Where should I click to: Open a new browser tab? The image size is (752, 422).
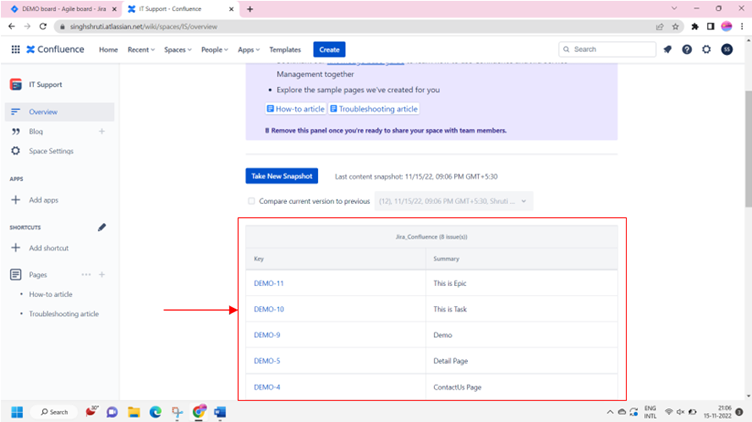[250, 9]
